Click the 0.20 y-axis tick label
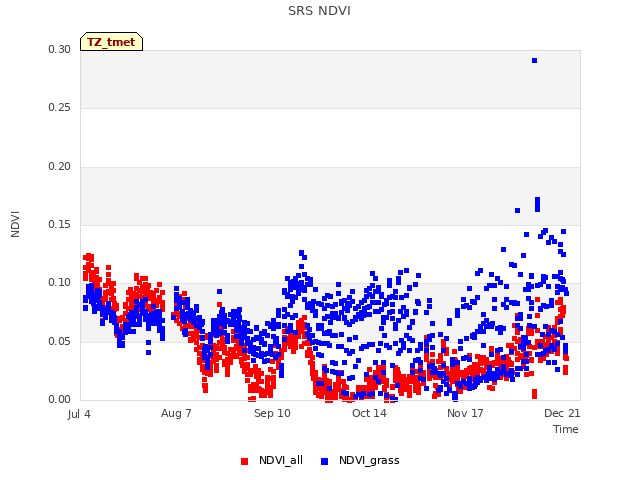The image size is (640, 480). (x=60, y=166)
